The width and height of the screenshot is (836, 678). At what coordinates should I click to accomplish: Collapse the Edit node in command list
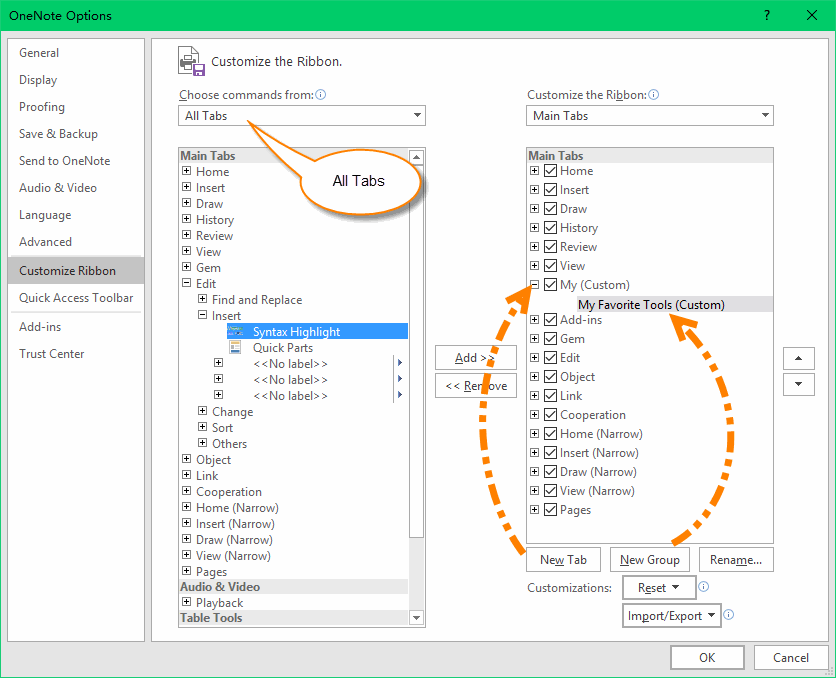[187, 283]
